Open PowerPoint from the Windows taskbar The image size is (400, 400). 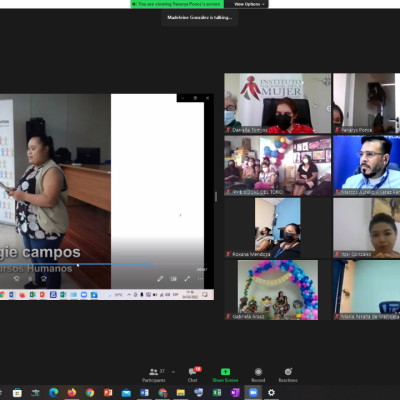108,393
